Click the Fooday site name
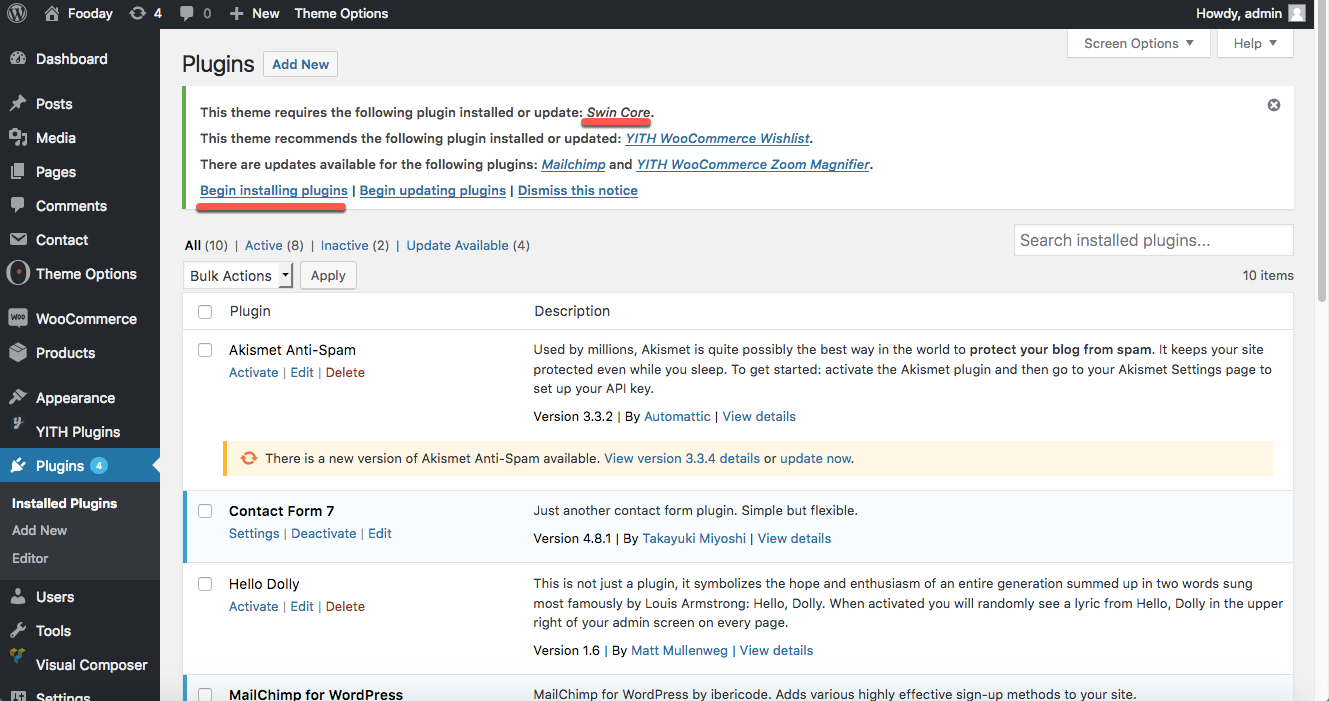Viewport: 1329px width, 701px height. tap(90, 14)
